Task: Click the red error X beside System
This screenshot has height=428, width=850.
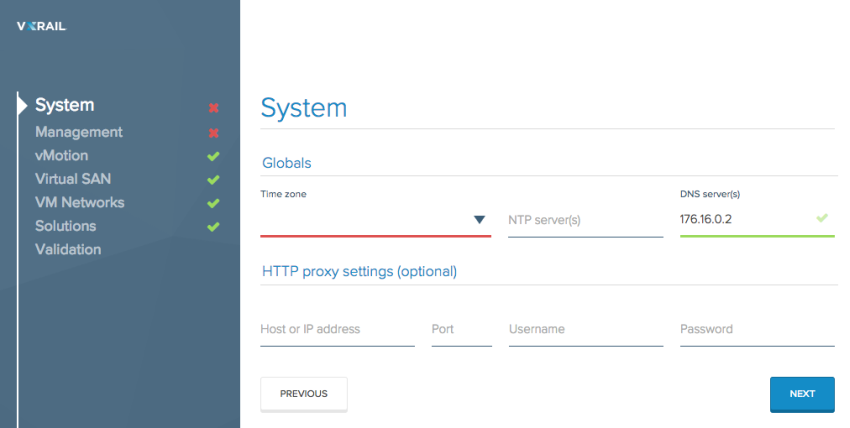Action: pyautogui.click(x=214, y=108)
